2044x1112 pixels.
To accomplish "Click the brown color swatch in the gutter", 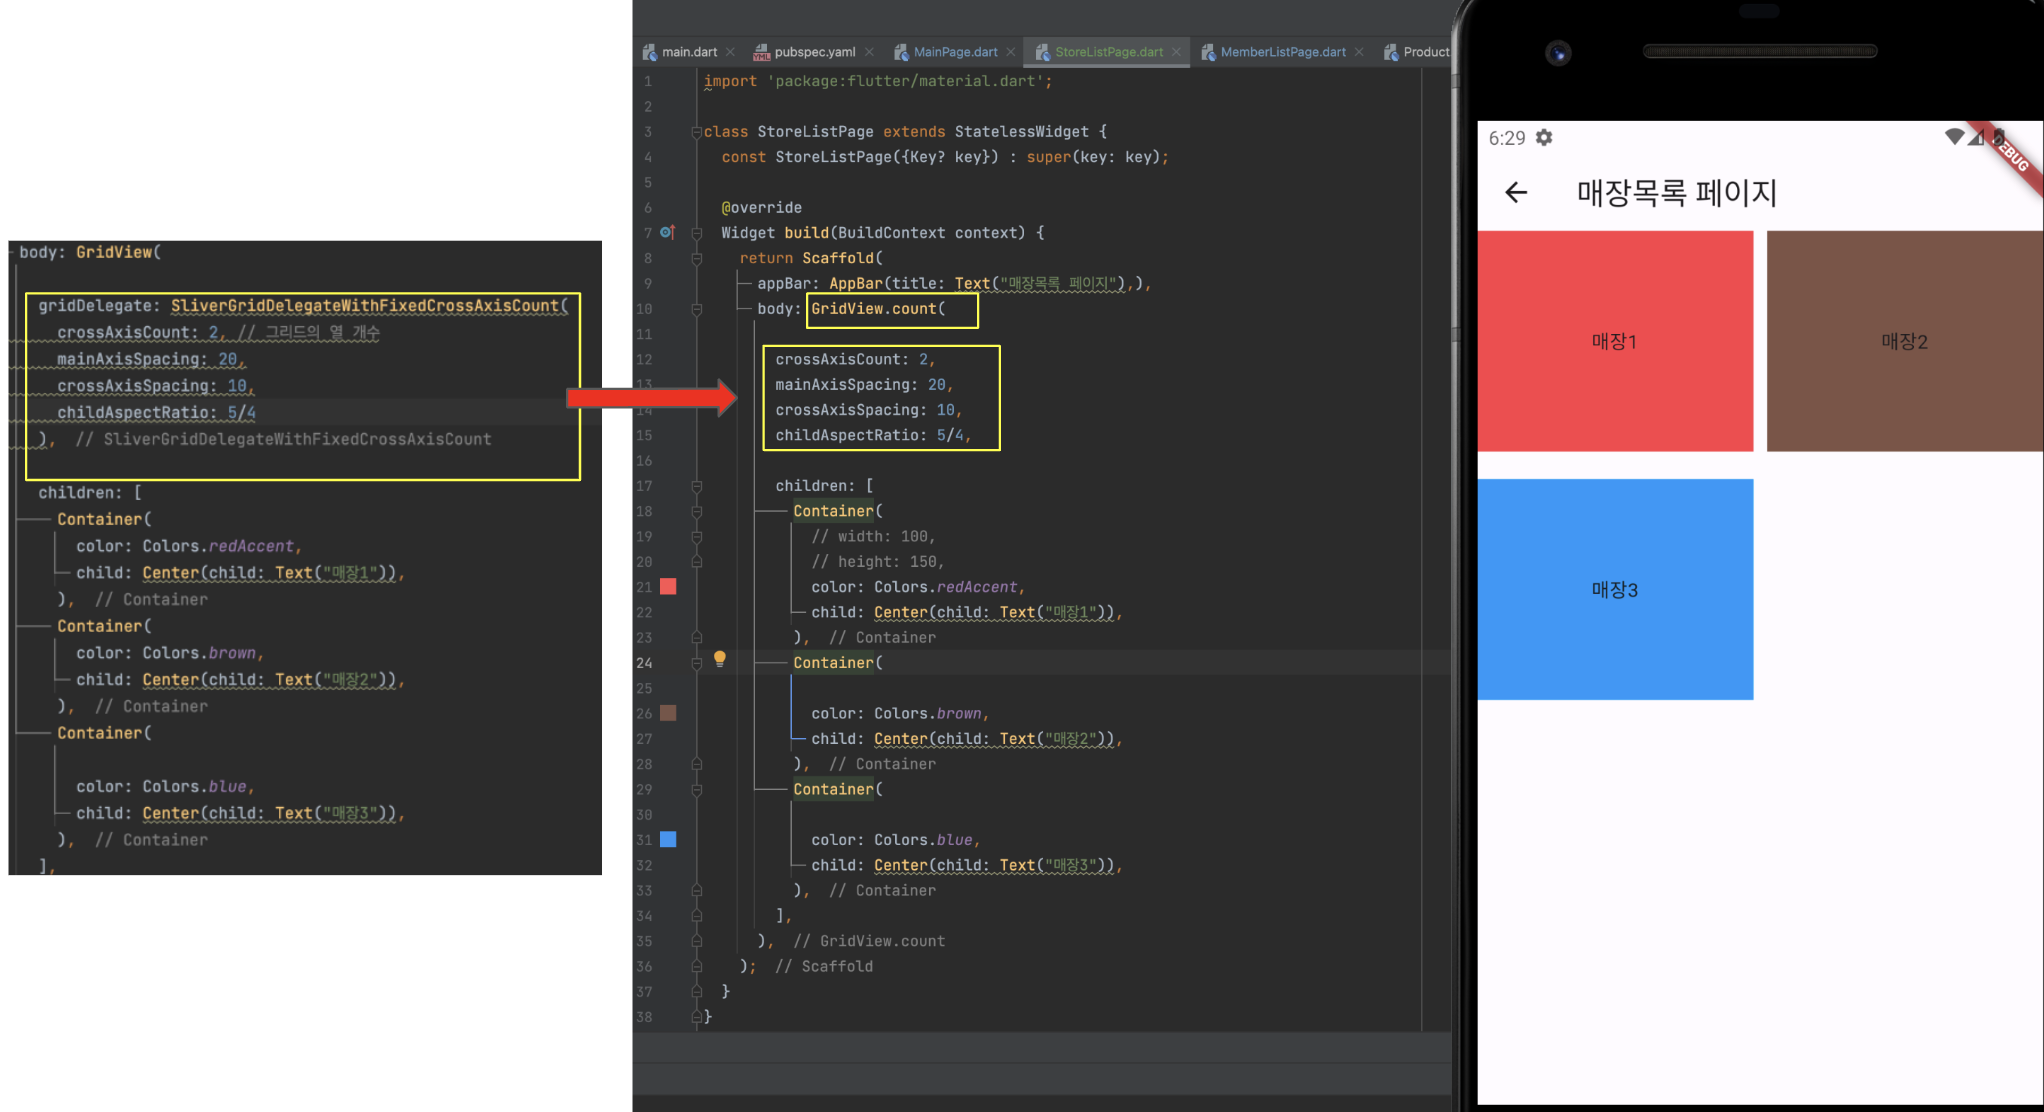I will point(668,713).
